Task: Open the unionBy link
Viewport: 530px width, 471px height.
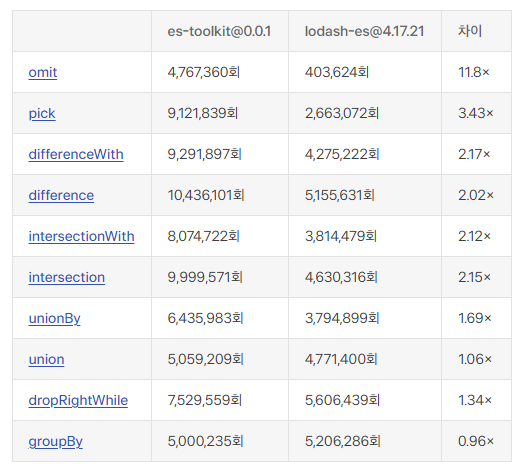Action: 54,319
